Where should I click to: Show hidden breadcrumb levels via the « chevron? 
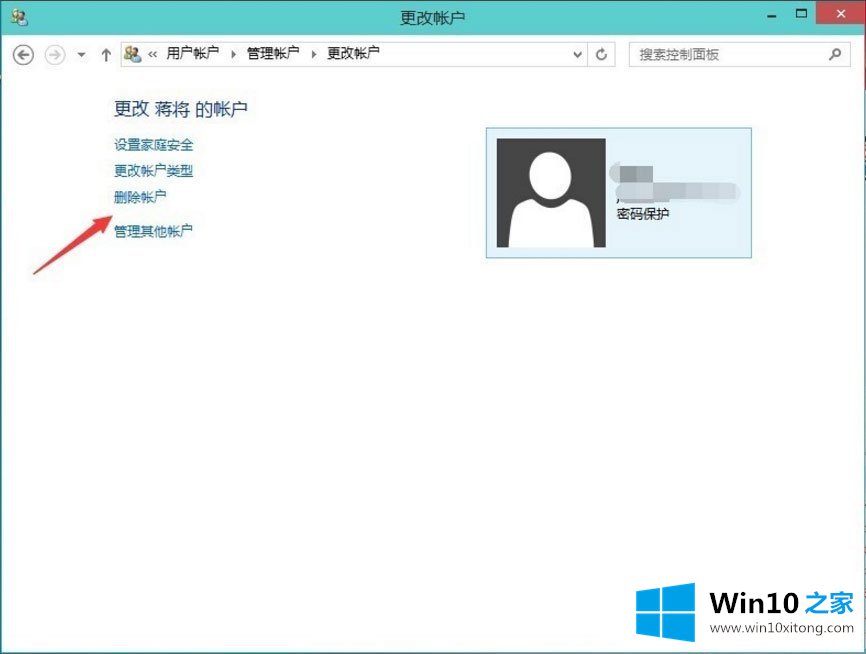tap(153, 54)
